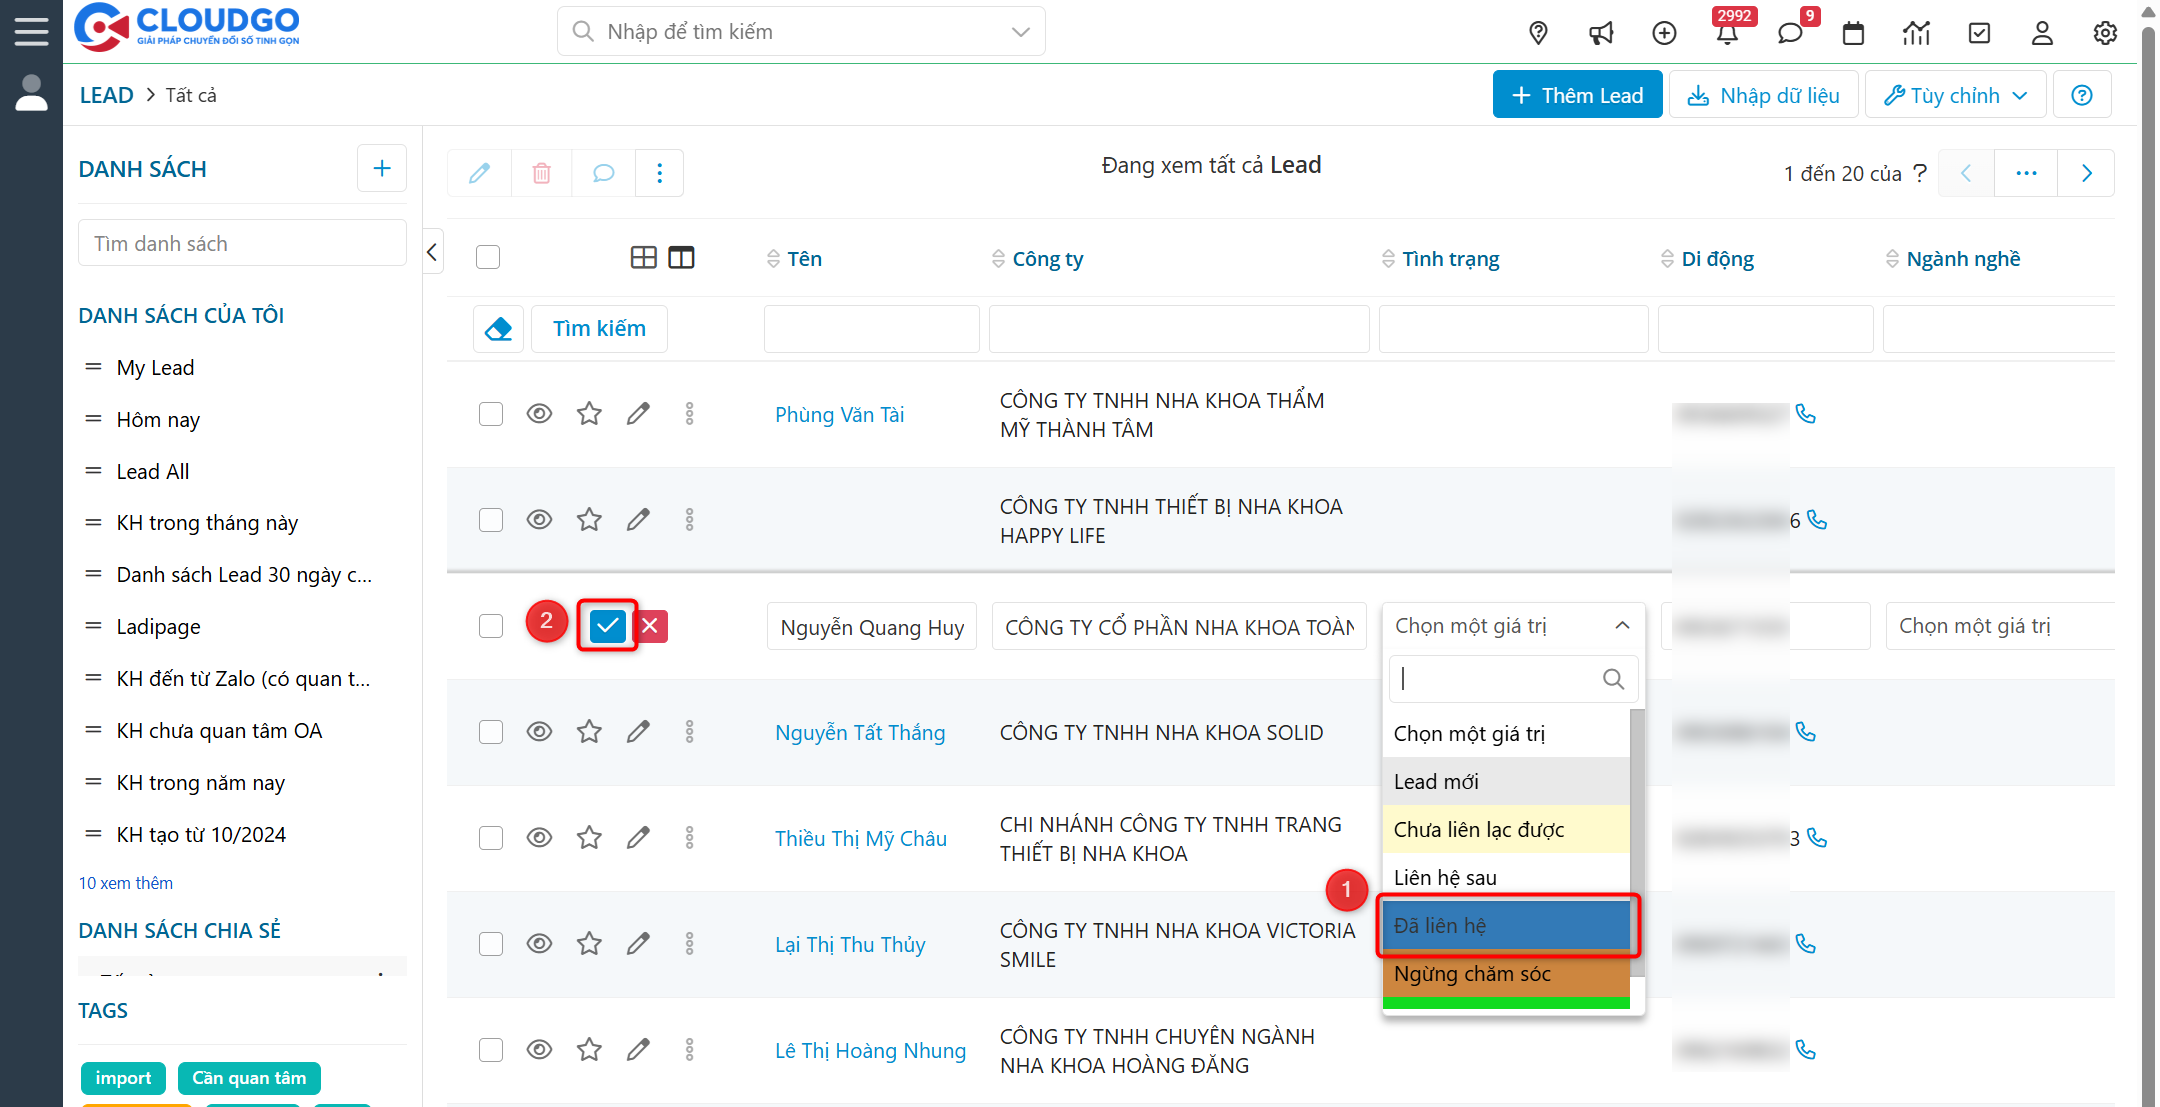Toggle the select-all header checkbox
2160x1107 pixels.
click(x=488, y=258)
